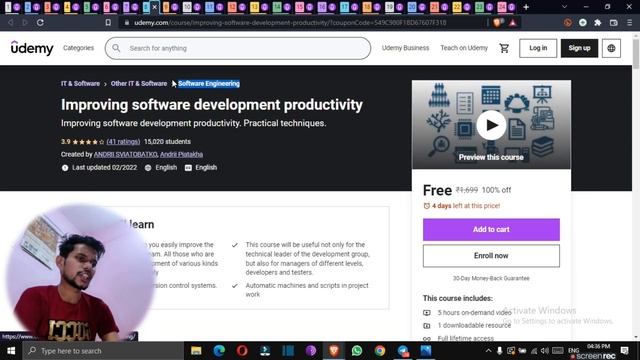This screenshot has width=640, height=360.
Task: Click the Enroll now button
Action: click(x=491, y=256)
